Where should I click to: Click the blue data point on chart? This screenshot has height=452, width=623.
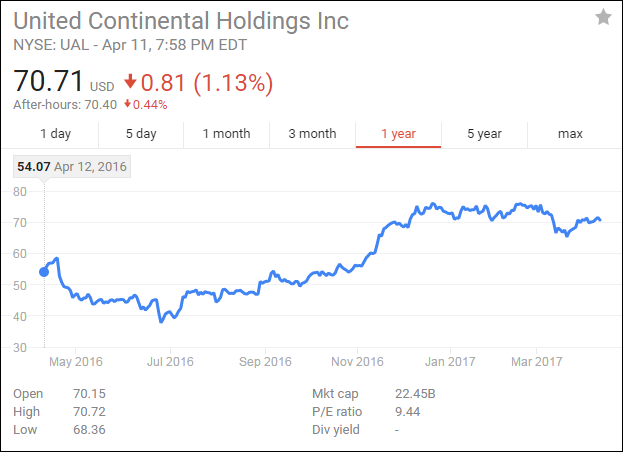[x=44, y=271]
